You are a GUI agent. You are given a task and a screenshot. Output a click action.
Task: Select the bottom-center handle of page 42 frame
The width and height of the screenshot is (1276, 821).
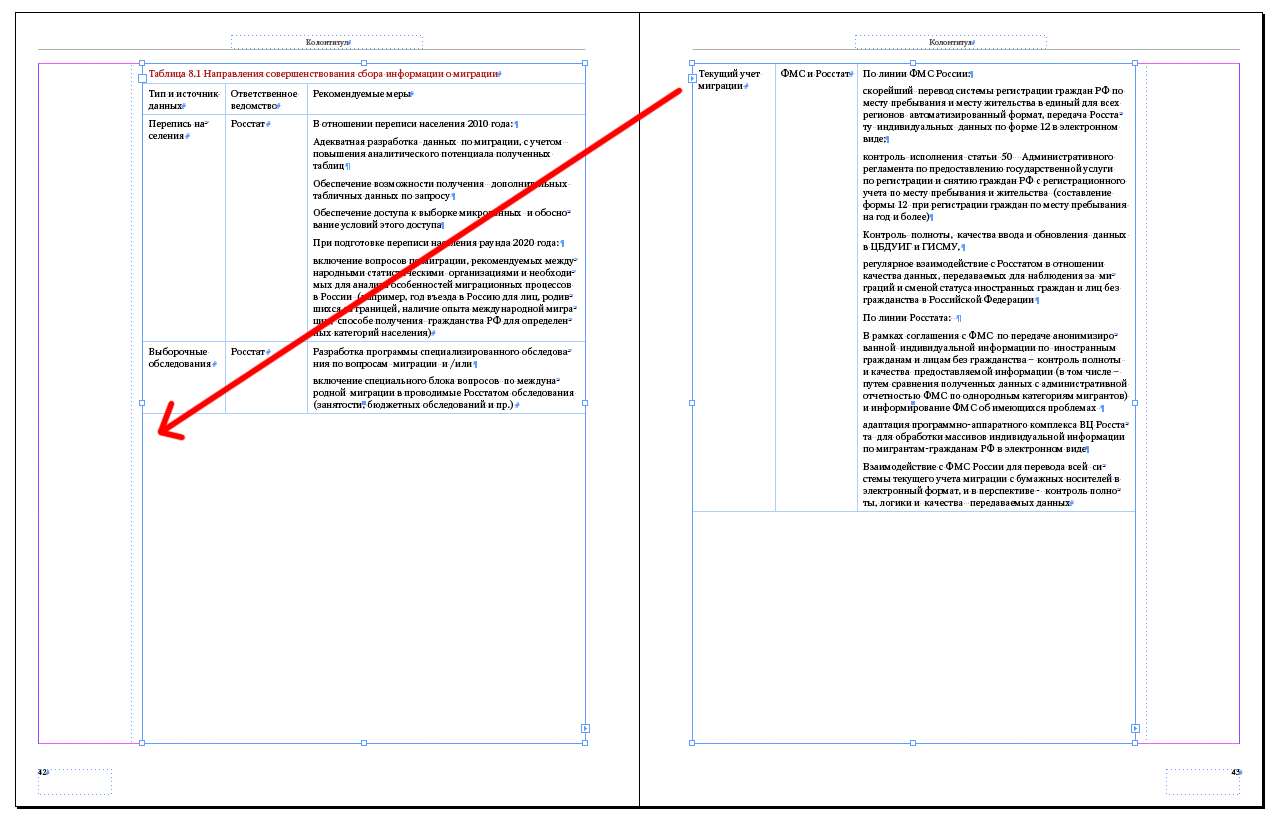point(363,743)
